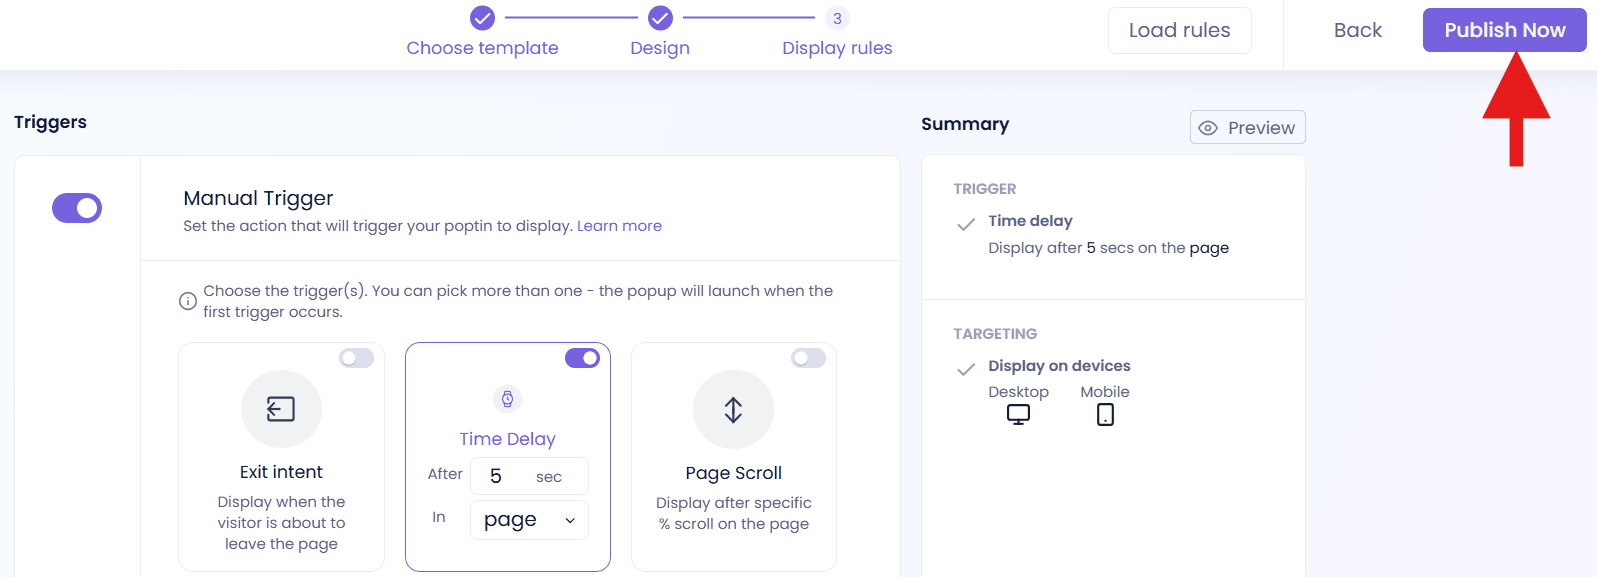Open the 'page' dropdown in Time Delay
The height and width of the screenshot is (577, 1597).
(529, 520)
